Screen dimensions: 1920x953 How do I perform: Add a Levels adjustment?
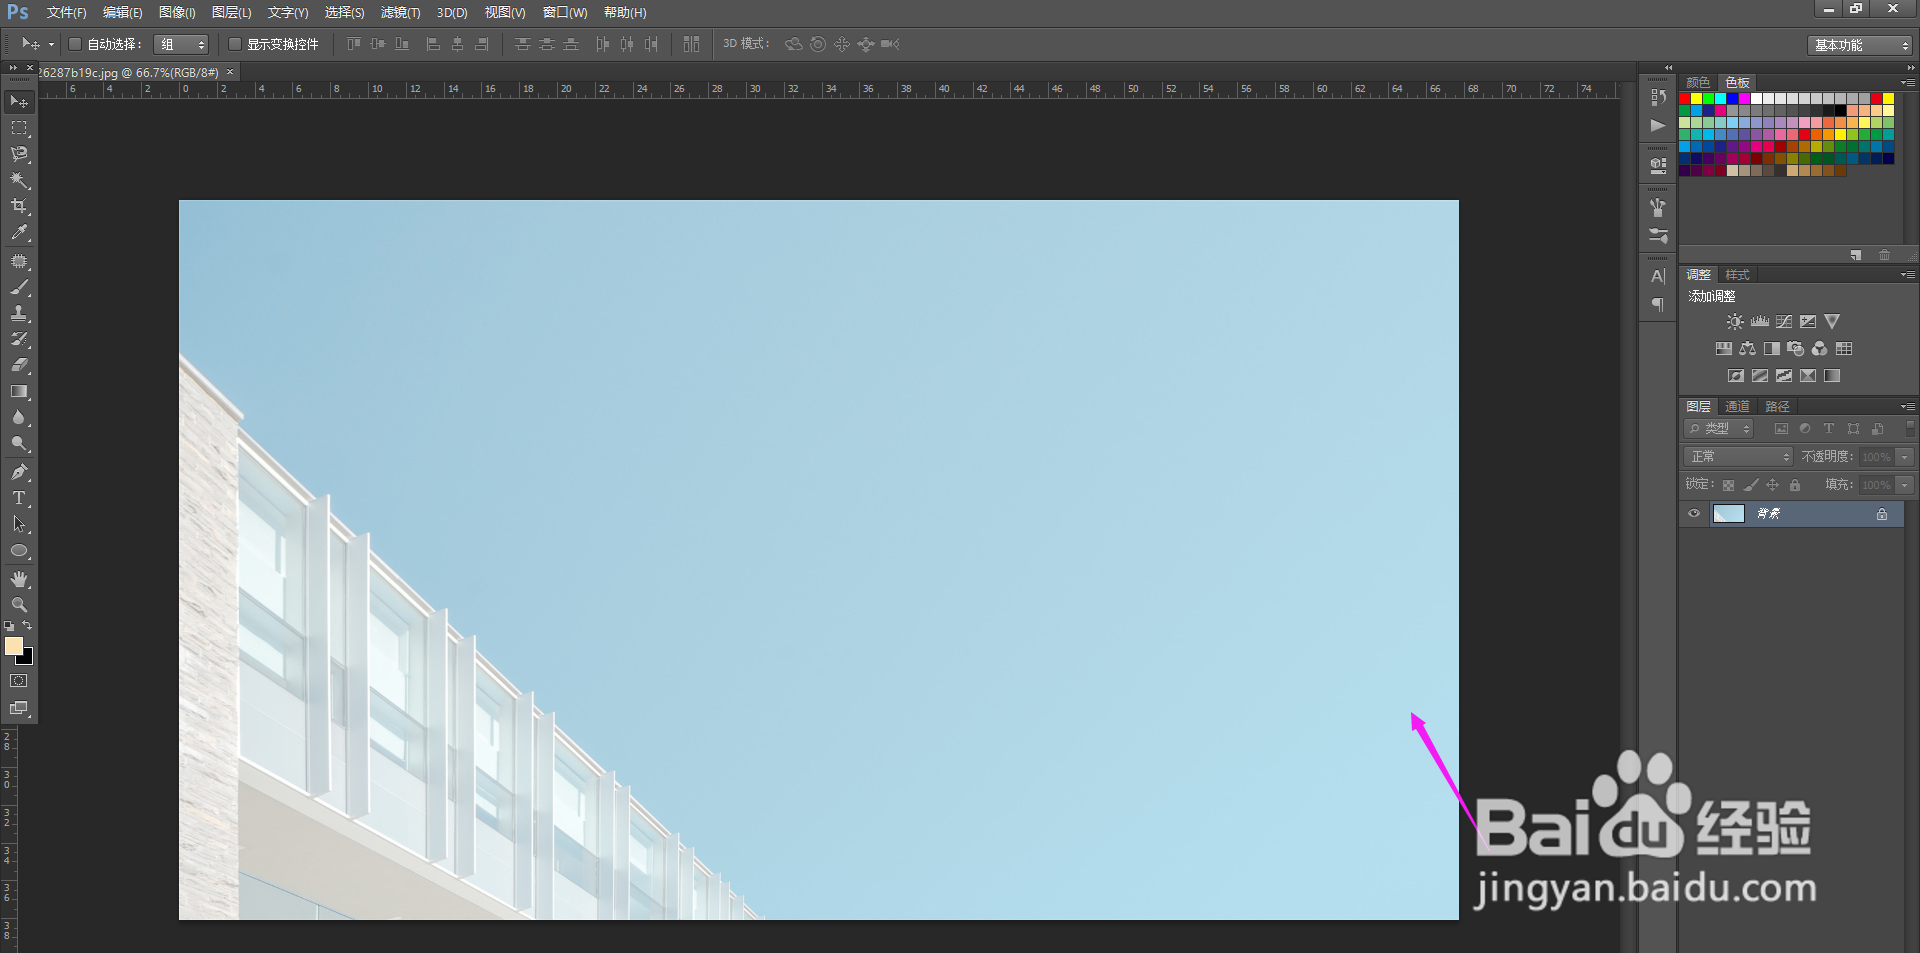pyautogui.click(x=1760, y=322)
